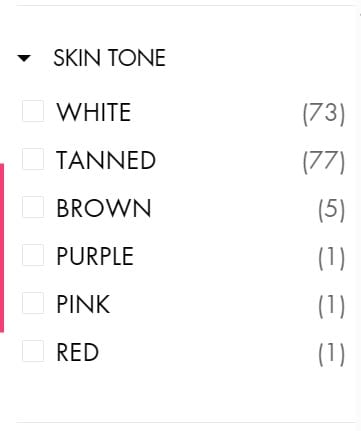Screen dimensions: 361x431
Task: Click the (73) count beside WHITE
Action: [x=324, y=113]
